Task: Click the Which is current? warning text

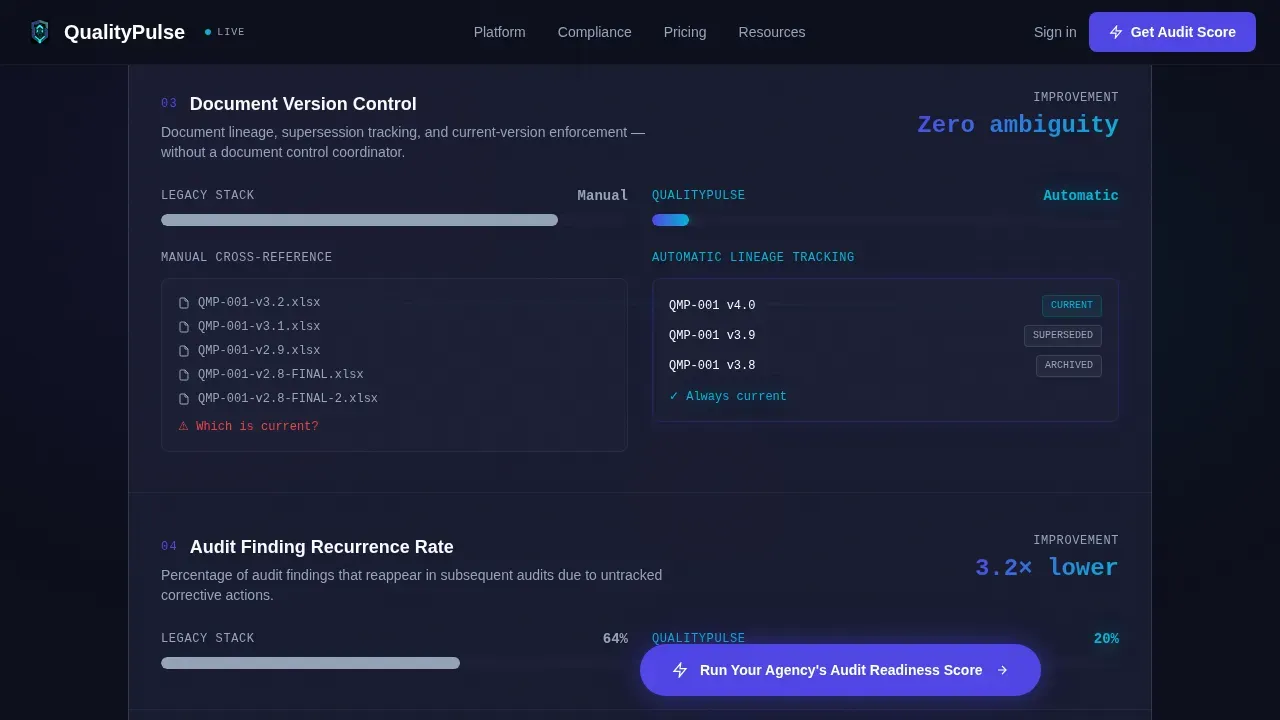Action: coord(257,426)
